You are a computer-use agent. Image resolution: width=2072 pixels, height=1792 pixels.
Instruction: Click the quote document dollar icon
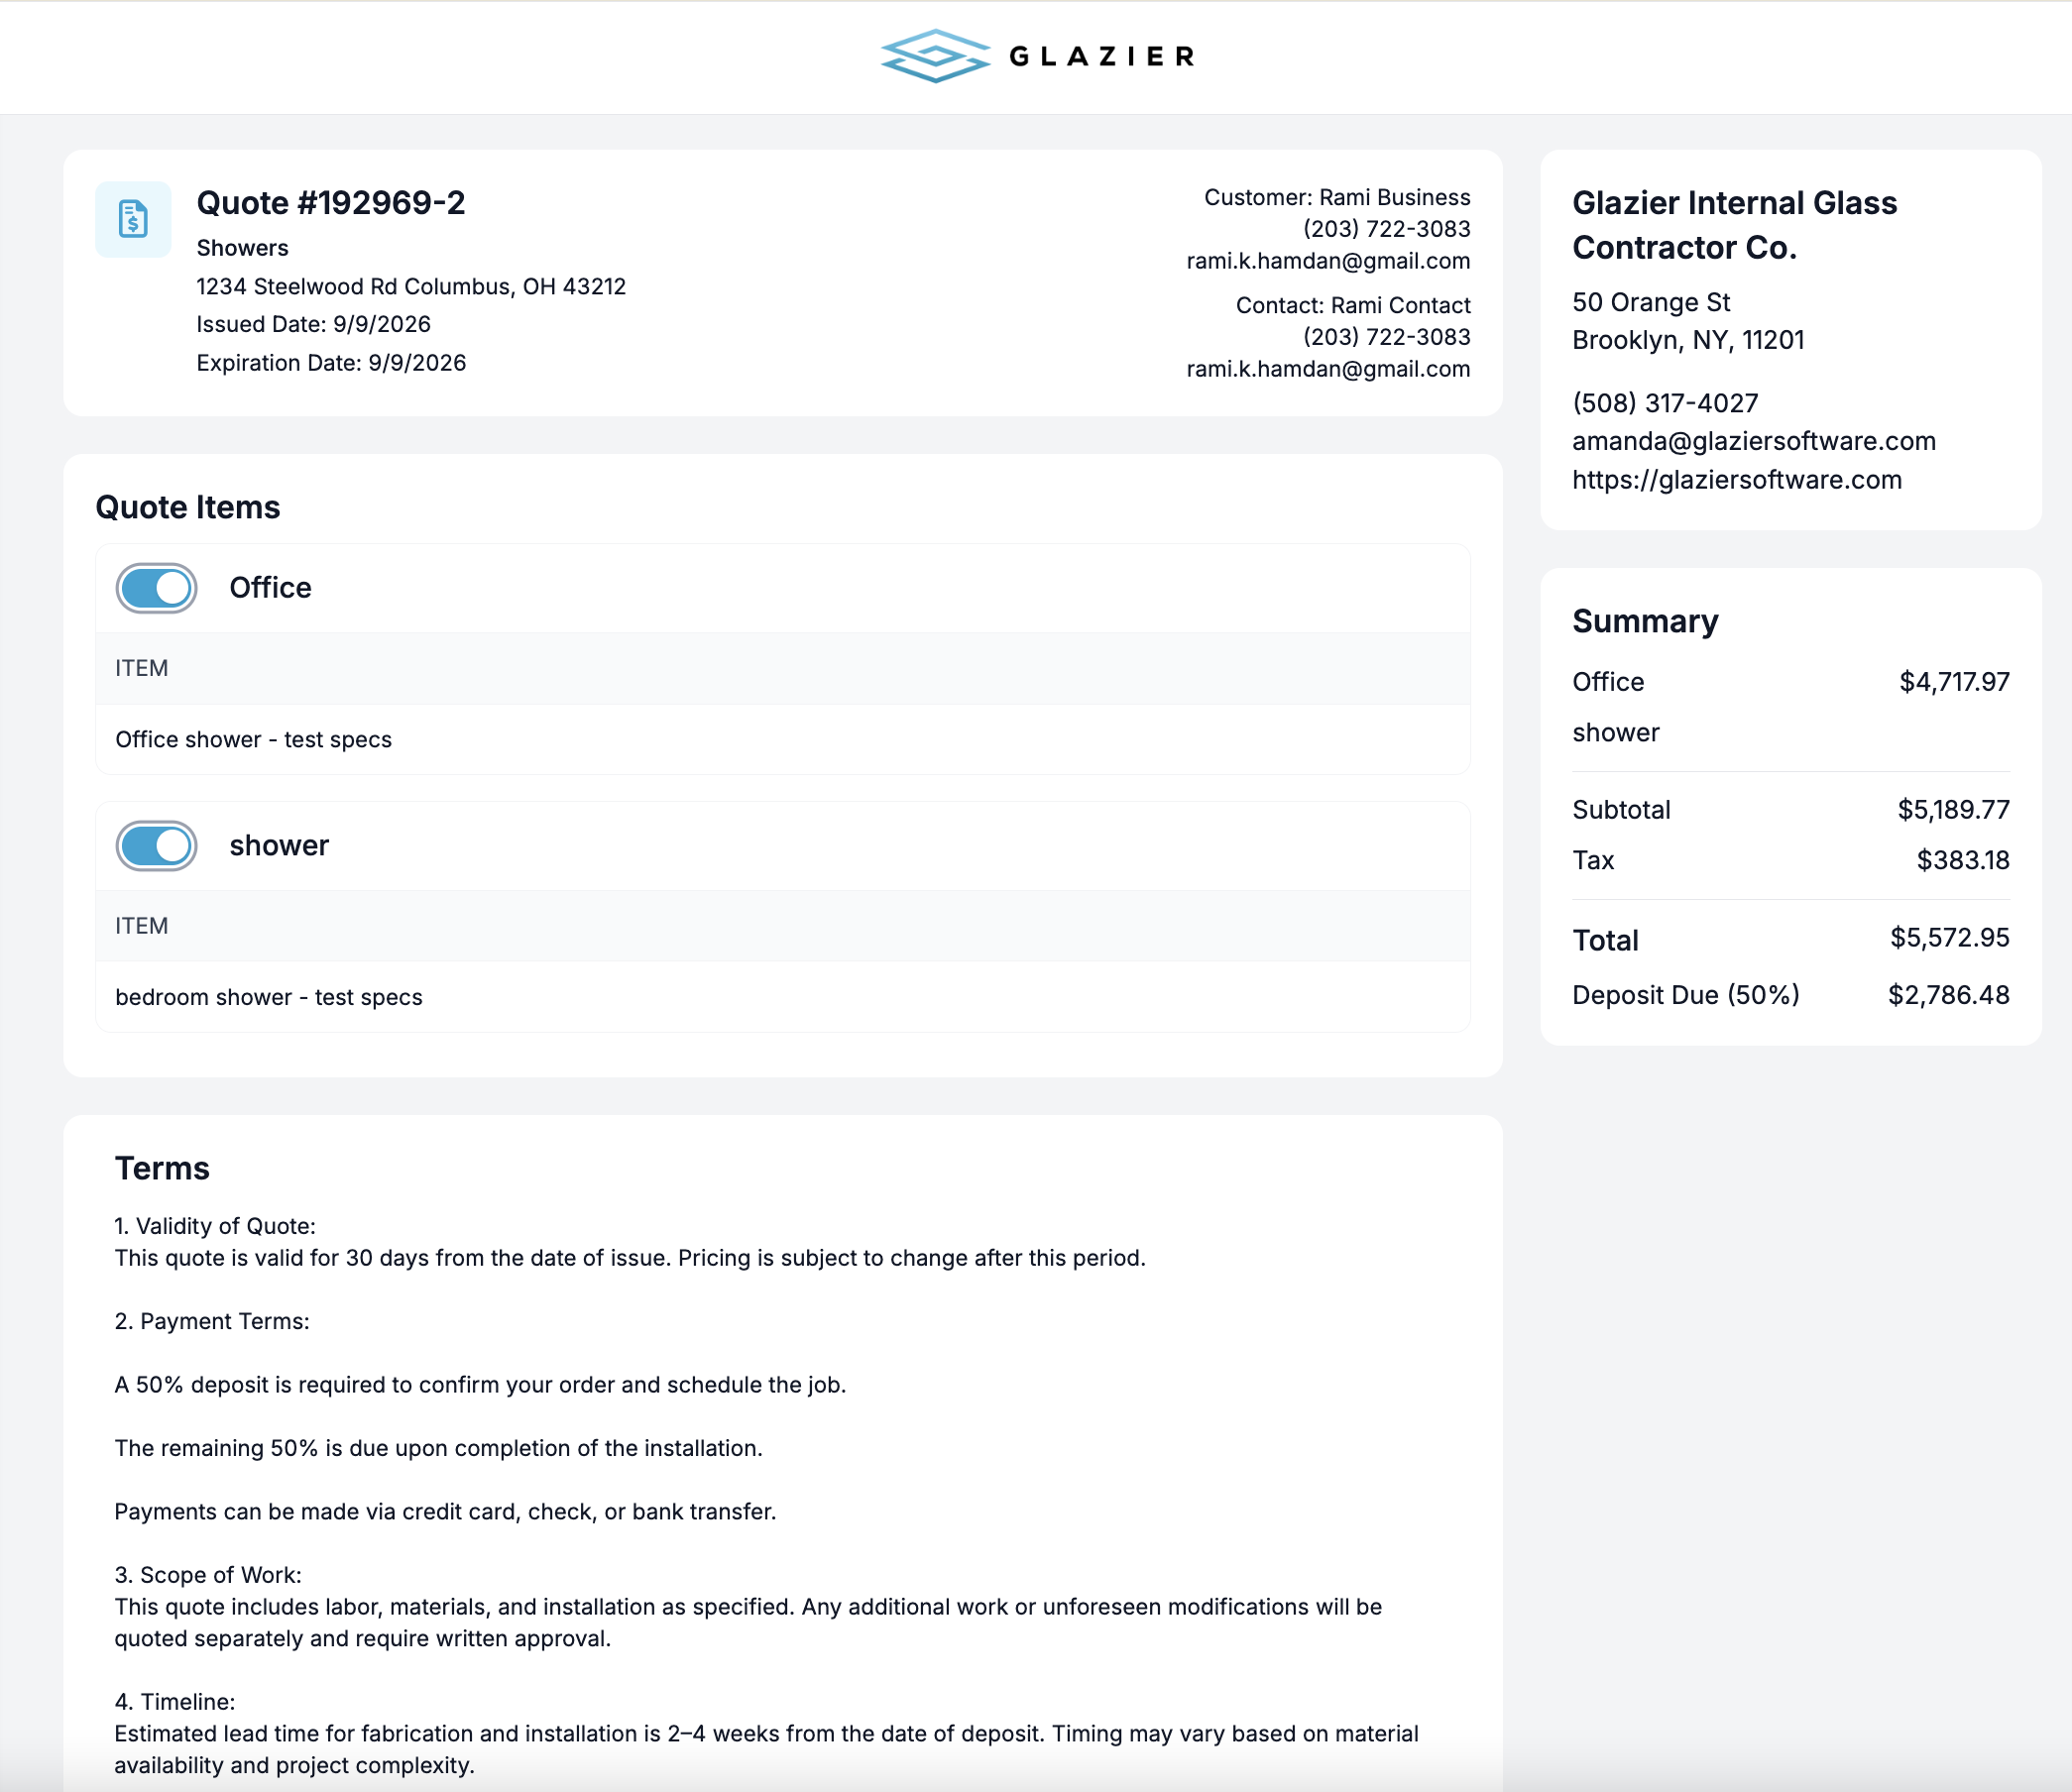[x=133, y=219]
